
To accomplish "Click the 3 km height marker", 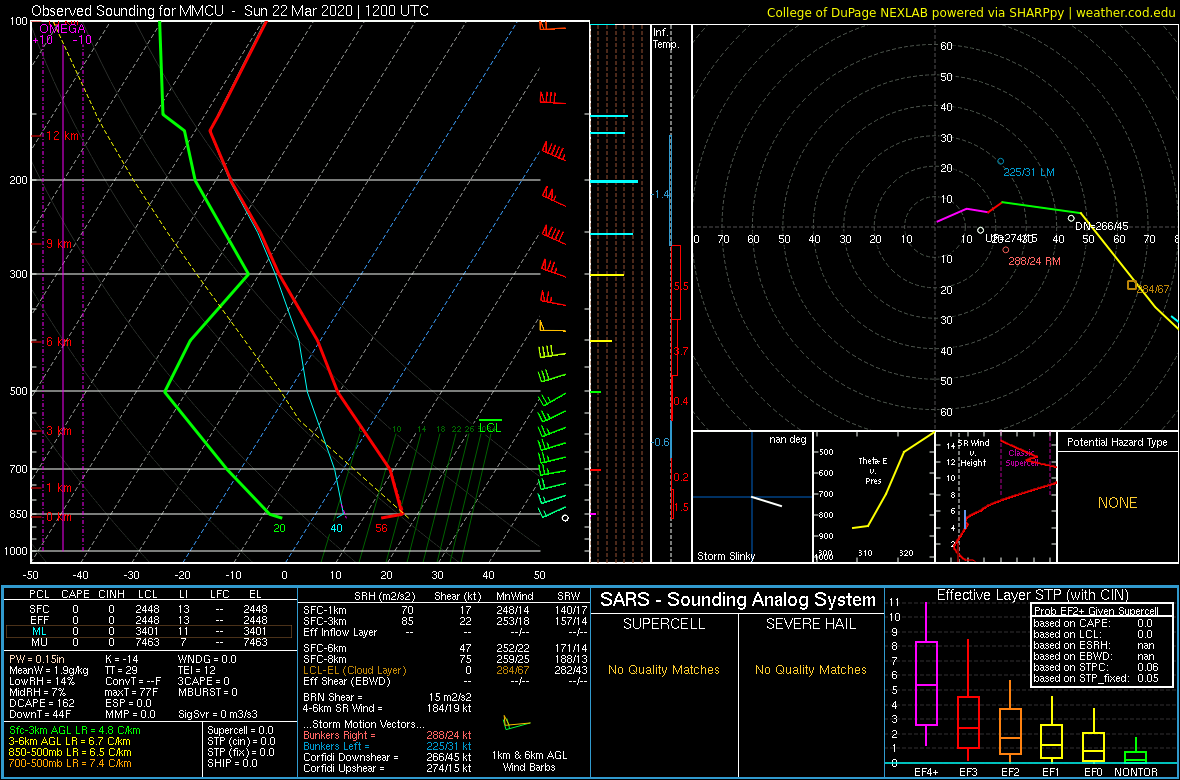I will [59, 431].
